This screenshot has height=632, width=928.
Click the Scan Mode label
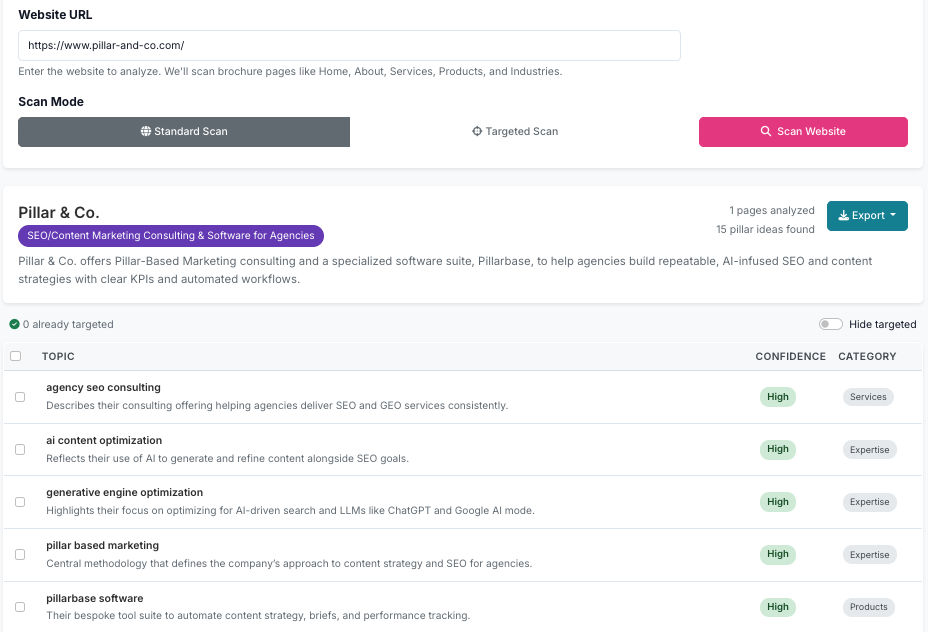[51, 102]
